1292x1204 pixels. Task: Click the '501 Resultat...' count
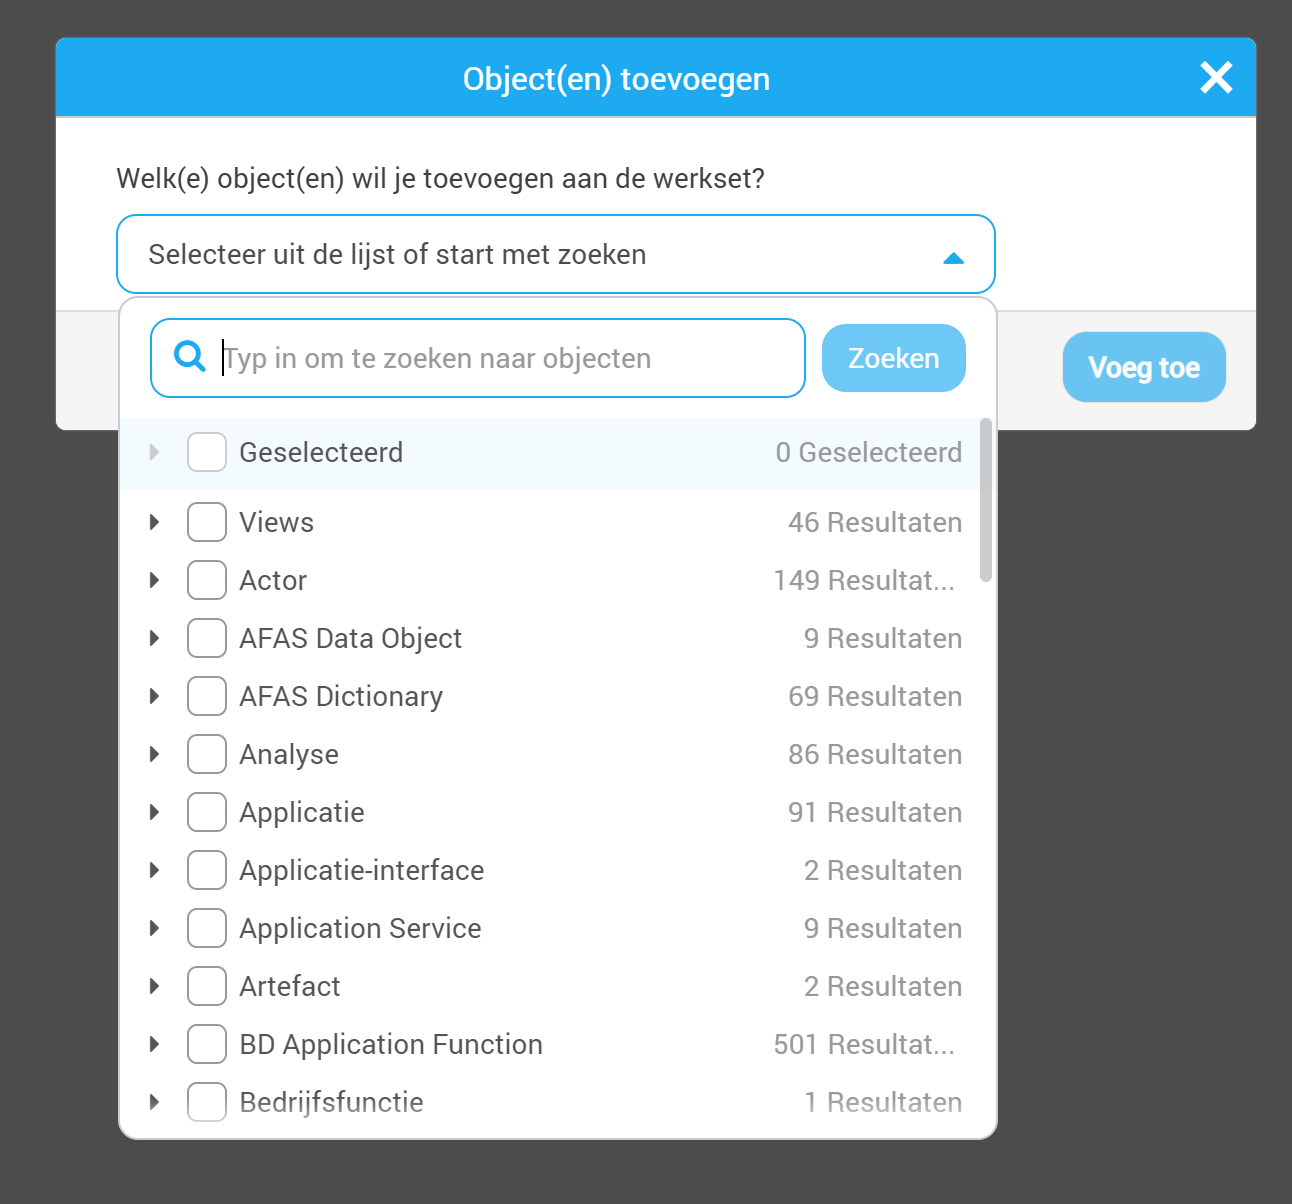(x=864, y=1044)
